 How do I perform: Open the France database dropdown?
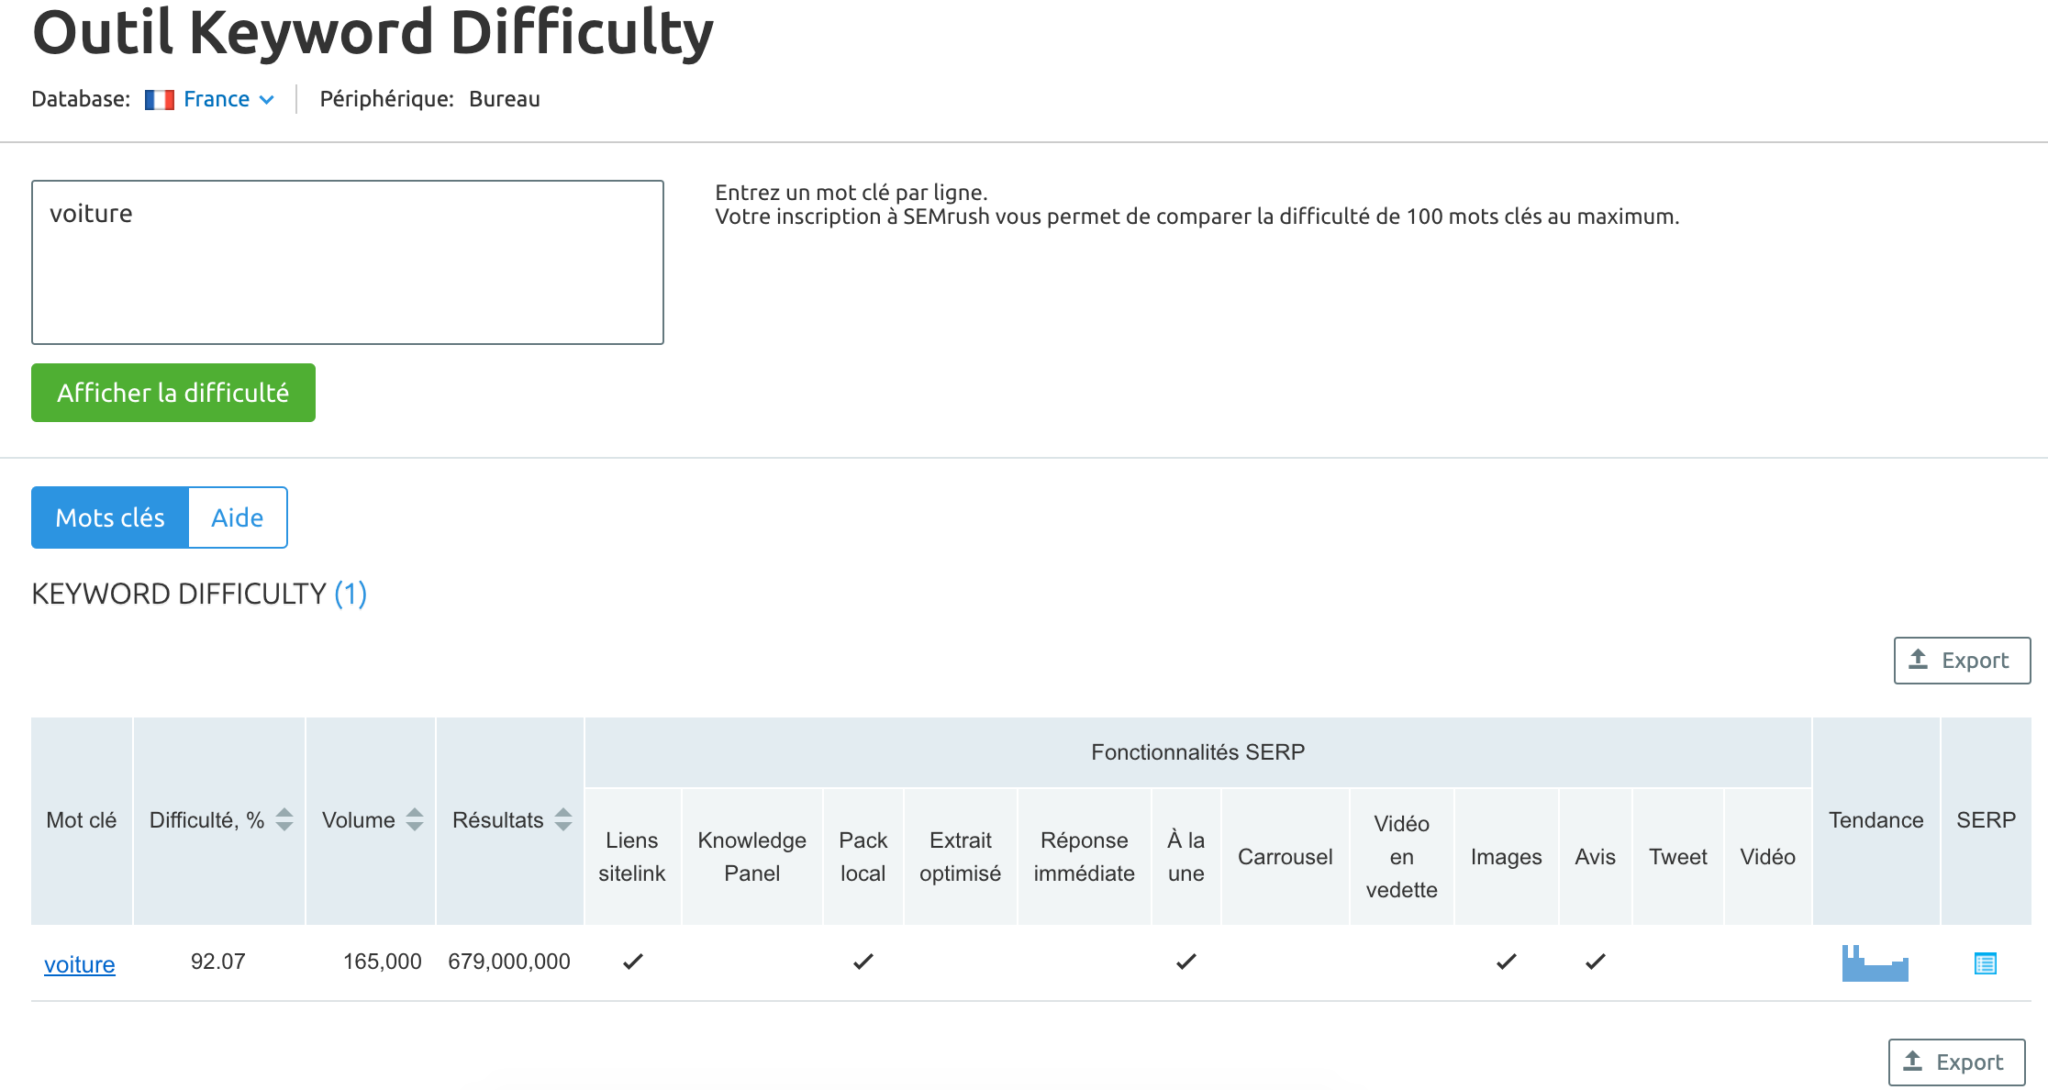pos(216,99)
